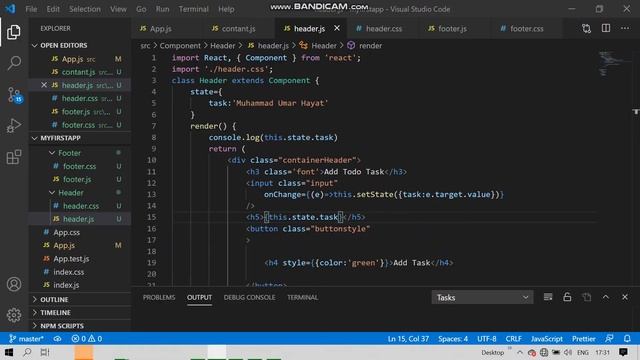640x360 pixels.
Task: Open editor More Actions ellipsis
Action: point(625,28)
